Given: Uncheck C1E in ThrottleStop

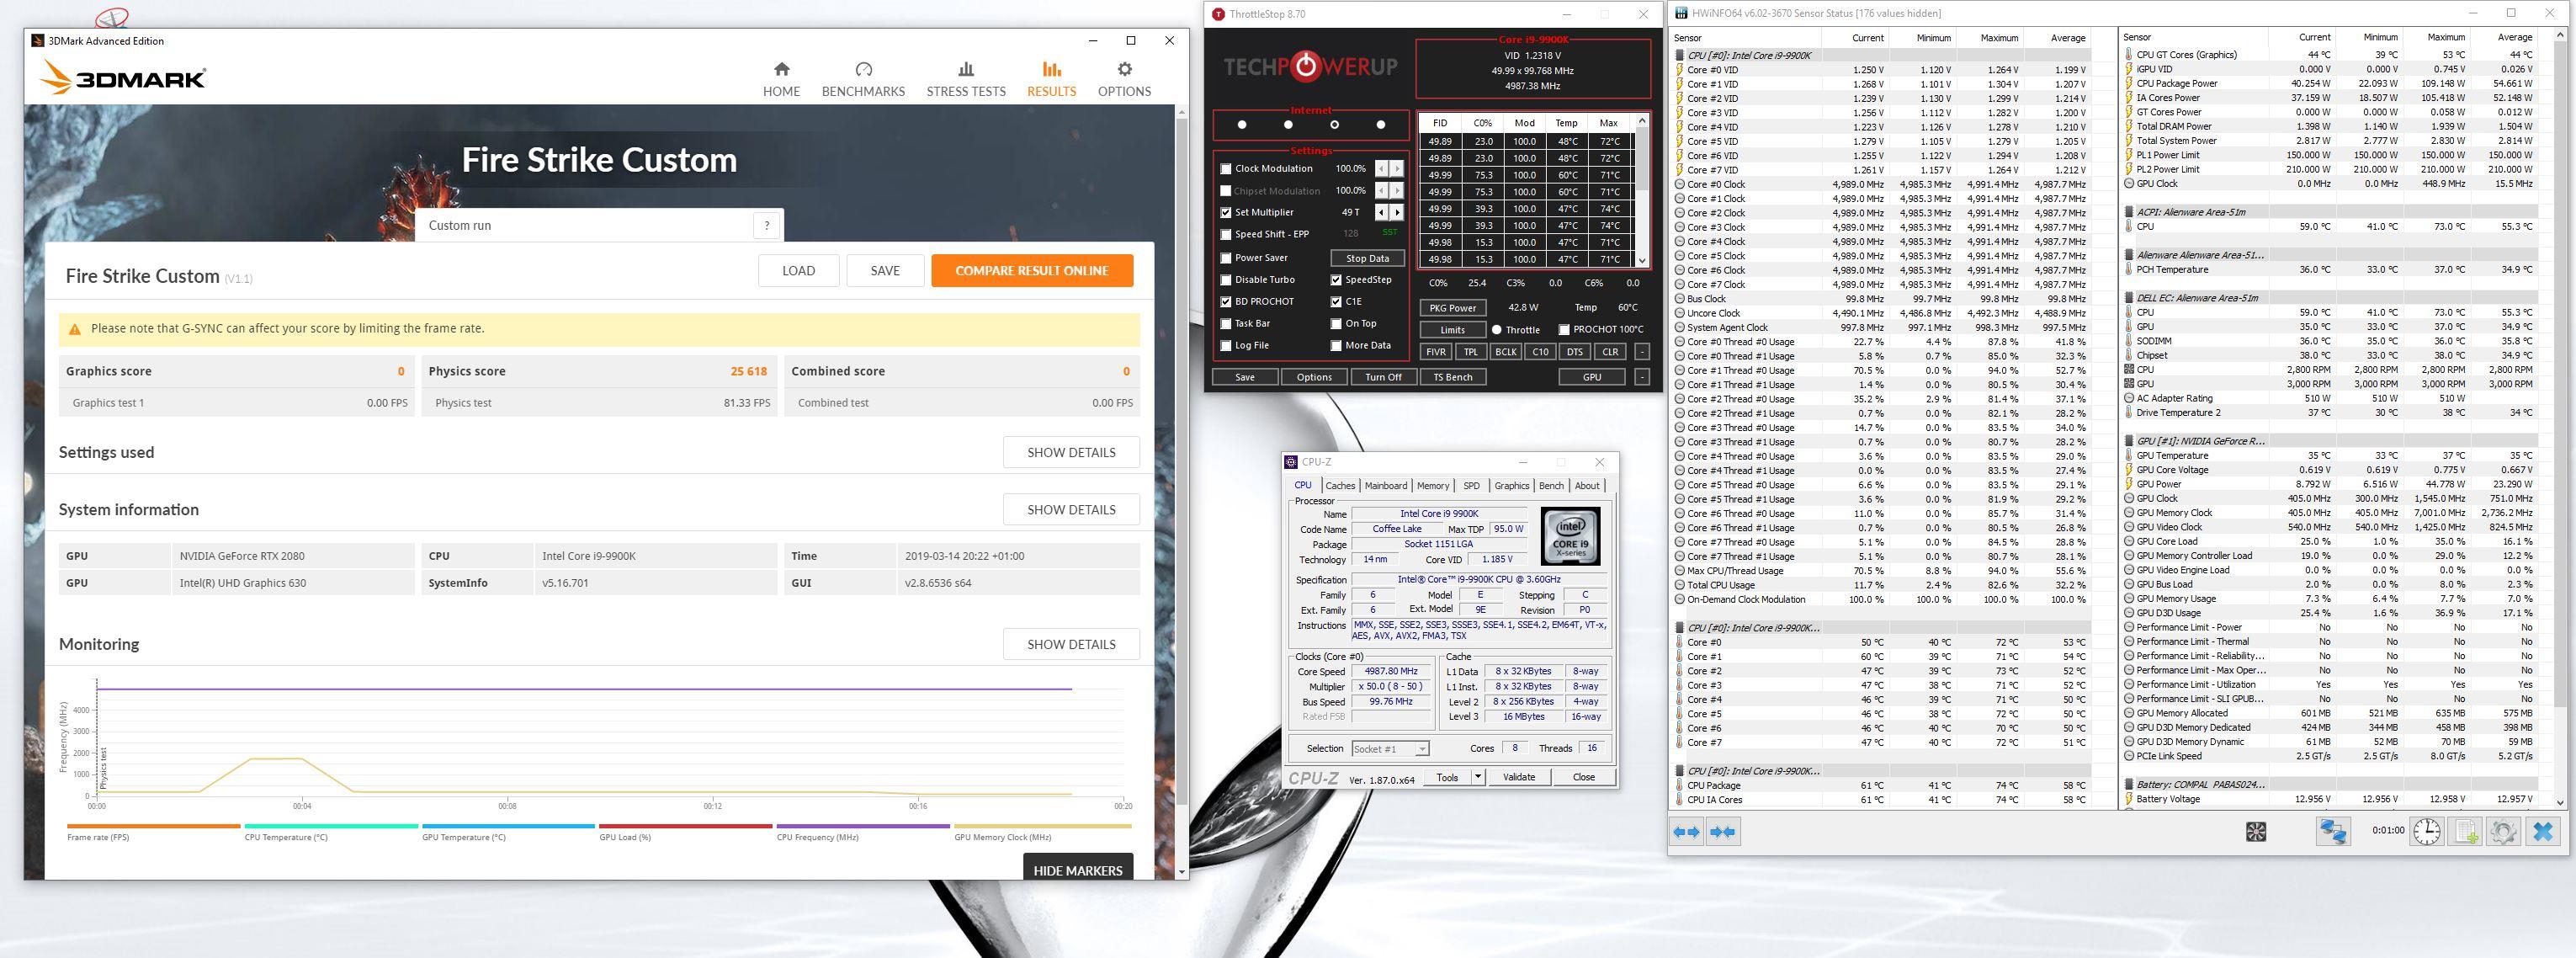Looking at the screenshot, I should tap(1336, 301).
